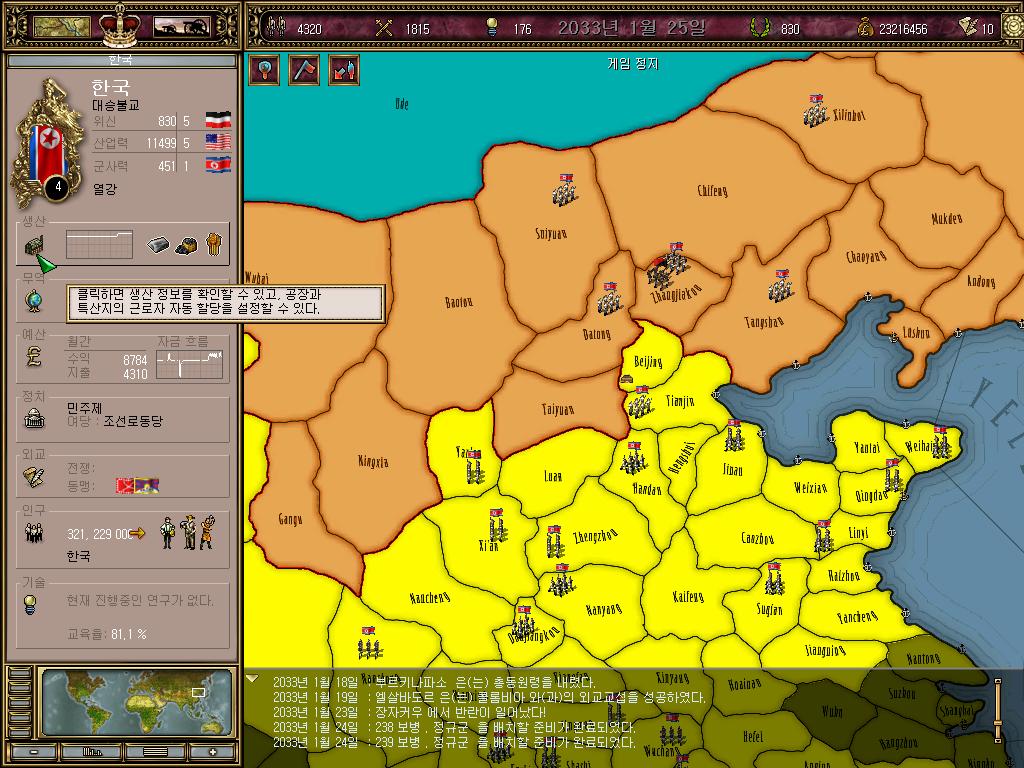Zoom in with the plus button
Image resolution: width=1024 pixels, height=768 pixels.
212,752
